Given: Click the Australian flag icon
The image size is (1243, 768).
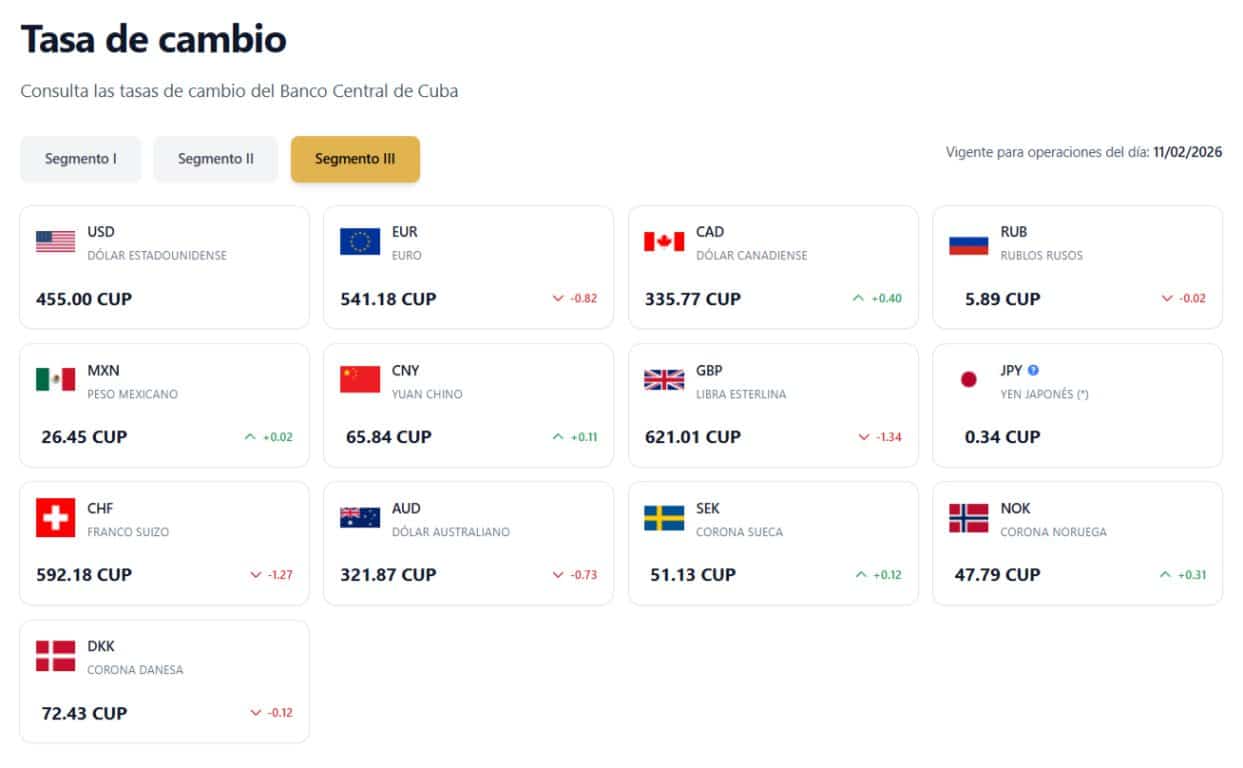Looking at the screenshot, I should pos(360,518).
